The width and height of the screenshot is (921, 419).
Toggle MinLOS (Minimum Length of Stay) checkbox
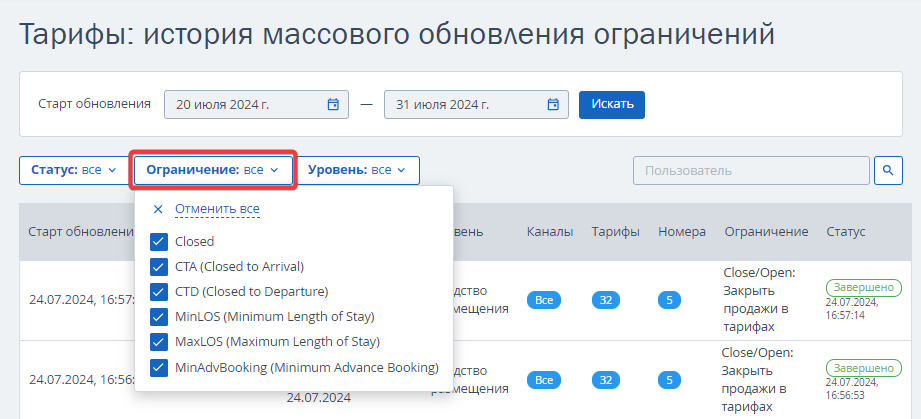tap(158, 317)
